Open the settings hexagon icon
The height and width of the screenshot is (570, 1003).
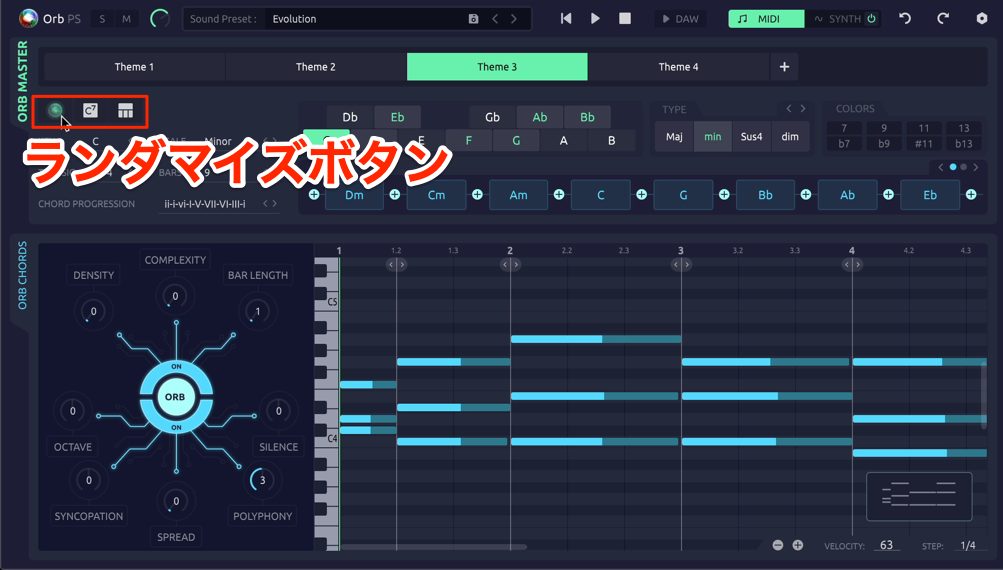tap(982, 19)
